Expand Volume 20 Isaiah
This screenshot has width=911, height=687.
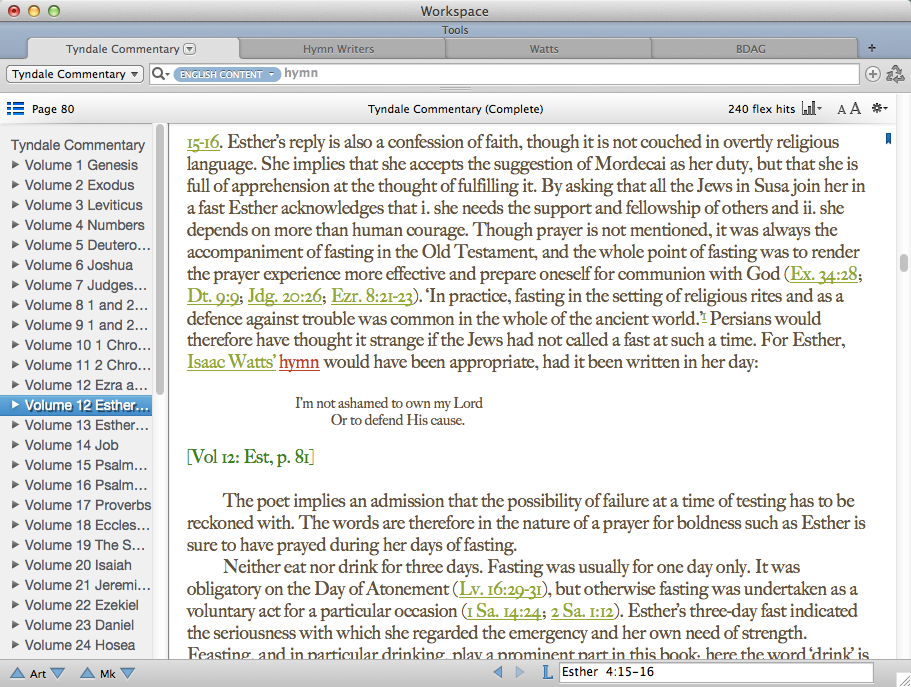tap(16, 564)
